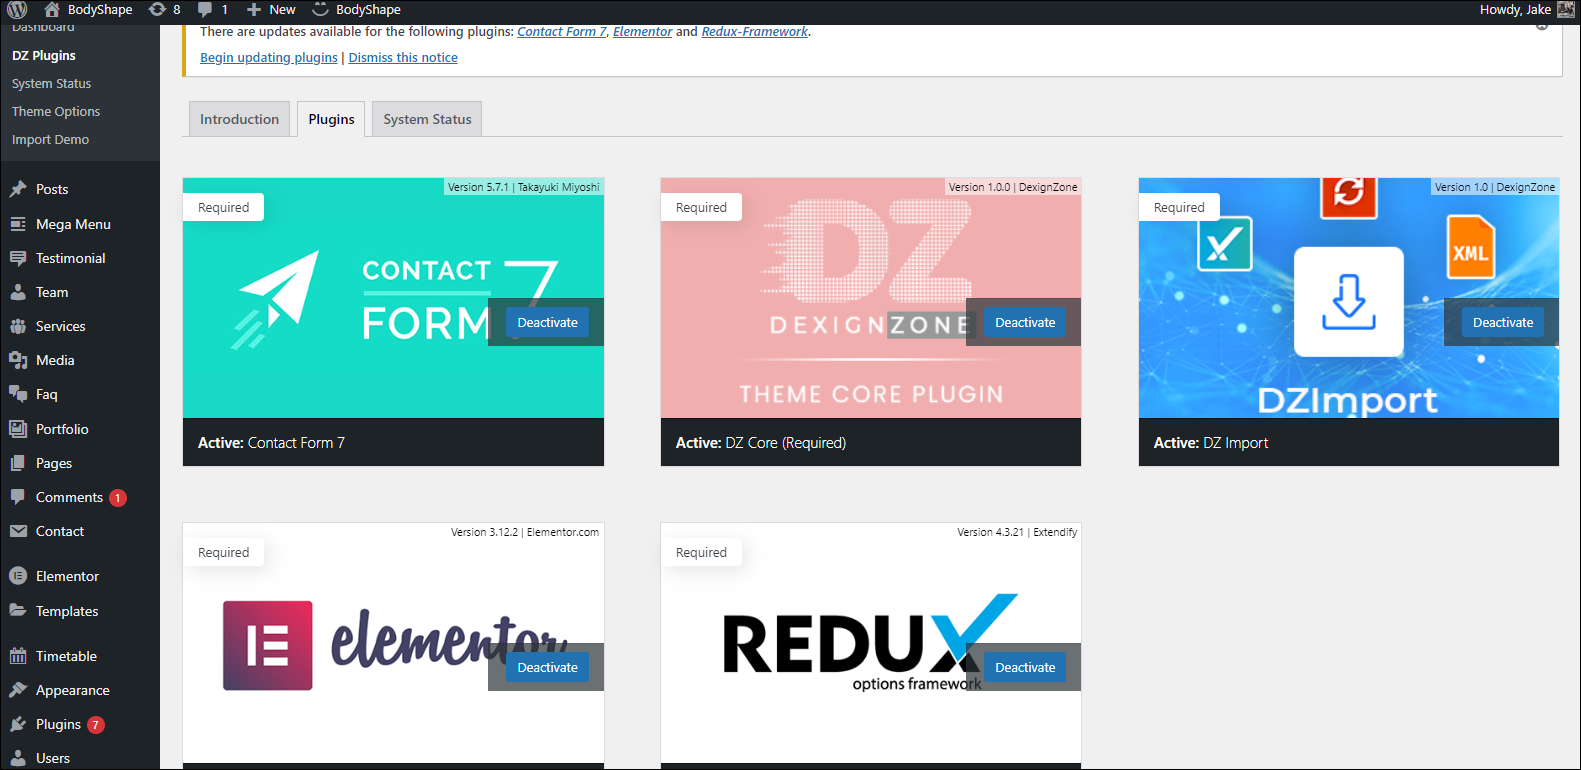1581x770 pixels.
Task: Open the comments bubble icon in admin bar
Action: 205,10
